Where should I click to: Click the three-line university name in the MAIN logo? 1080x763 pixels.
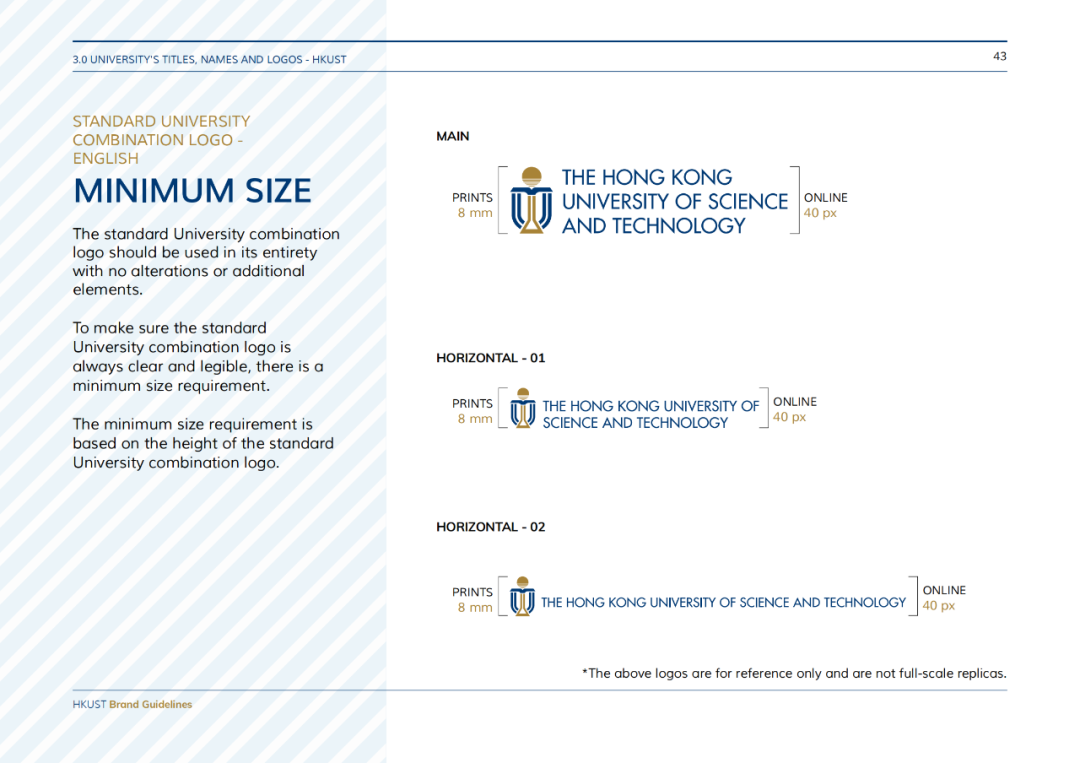(674, 202)
